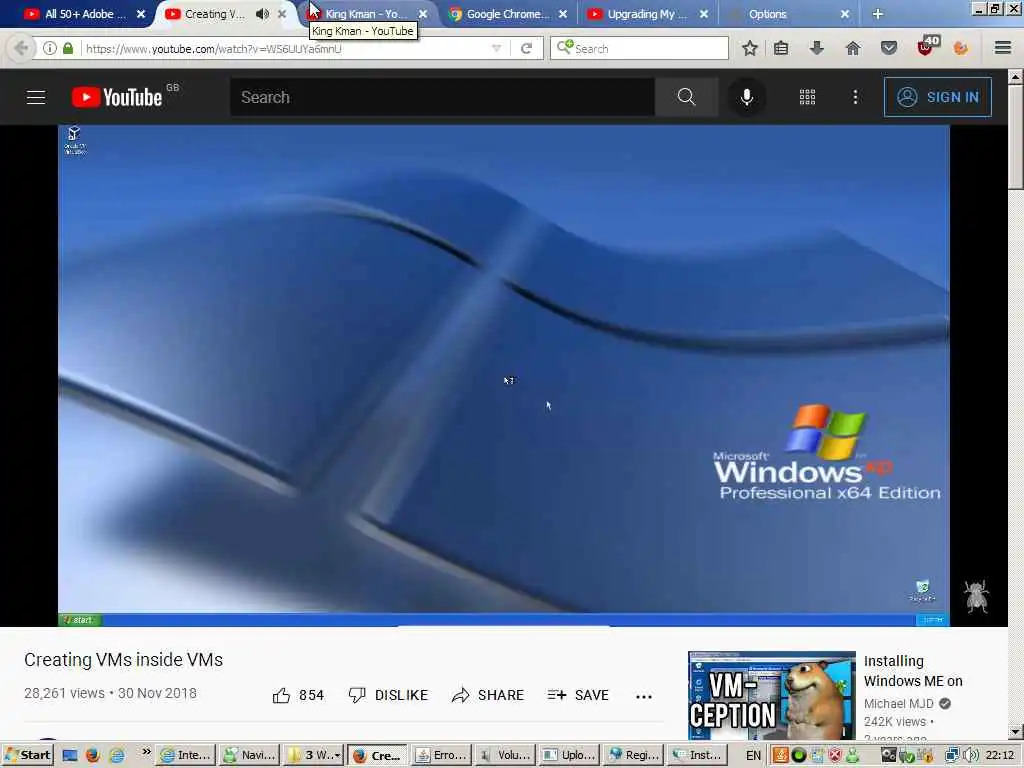Click the YouTube search magnifier button
The width and height of the screenshot is (1024, 768).
pos(686,97)
